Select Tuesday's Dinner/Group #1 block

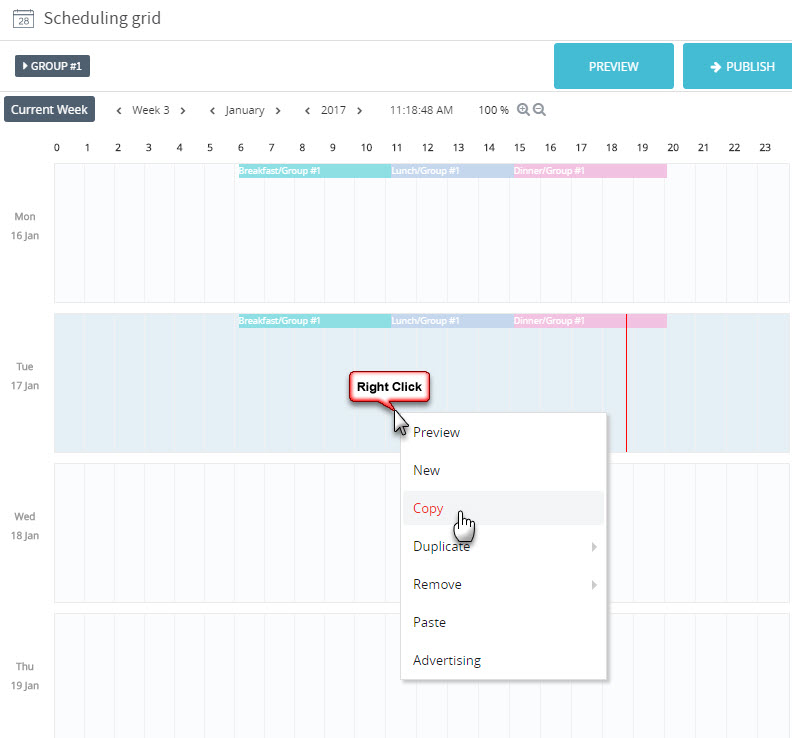[x=590, y=321]
